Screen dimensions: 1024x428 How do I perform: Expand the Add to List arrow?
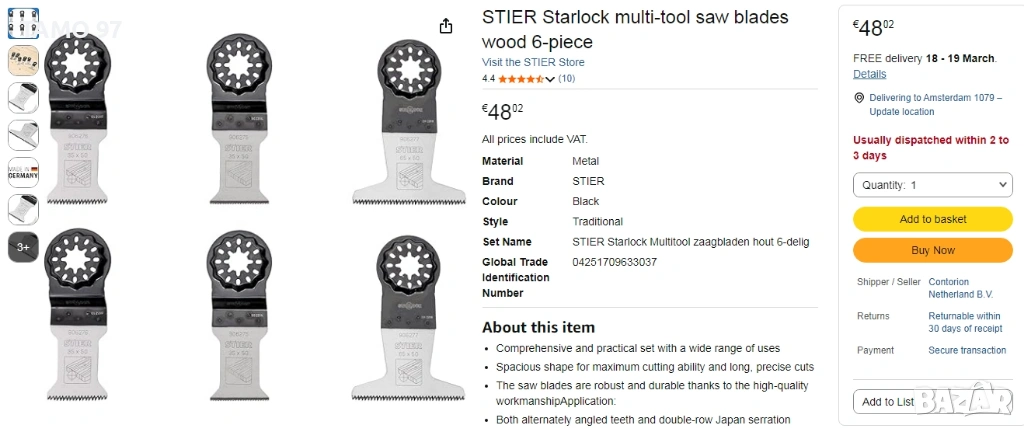tap(1000, 401)
